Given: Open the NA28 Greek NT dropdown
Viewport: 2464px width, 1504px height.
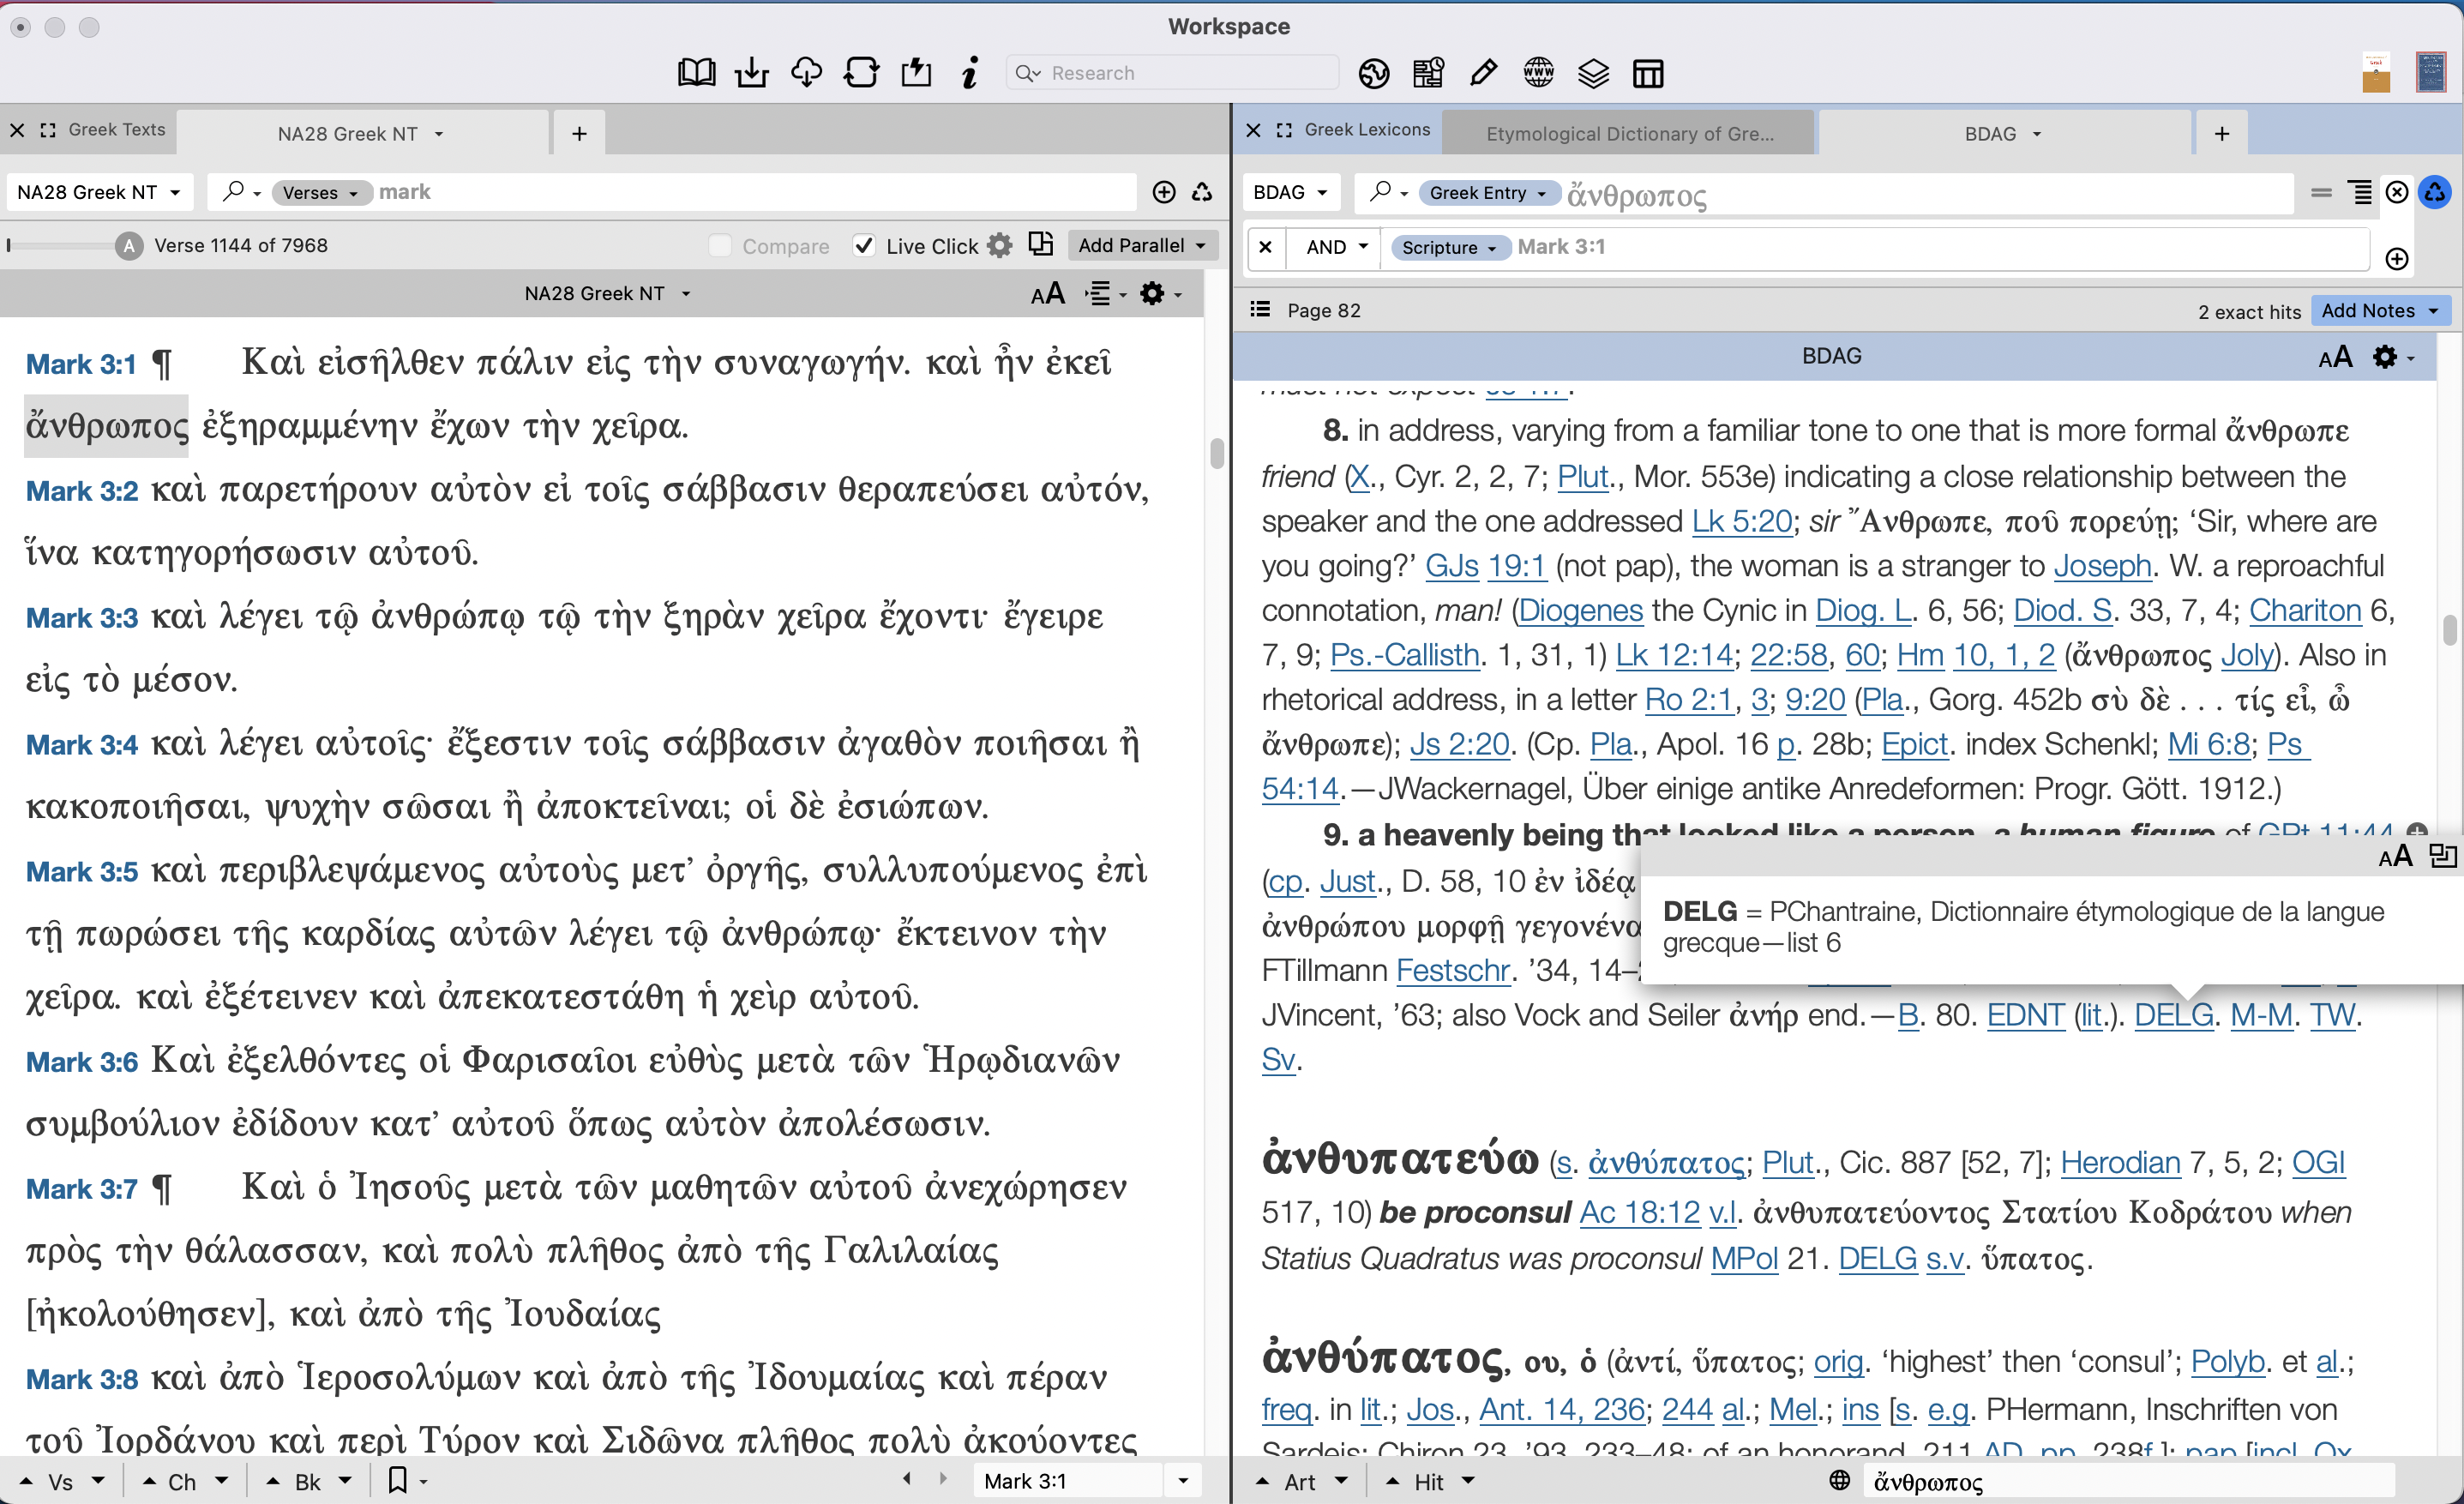Looking at the screenshot, I should pyautogui.click(x=99, y=192).
